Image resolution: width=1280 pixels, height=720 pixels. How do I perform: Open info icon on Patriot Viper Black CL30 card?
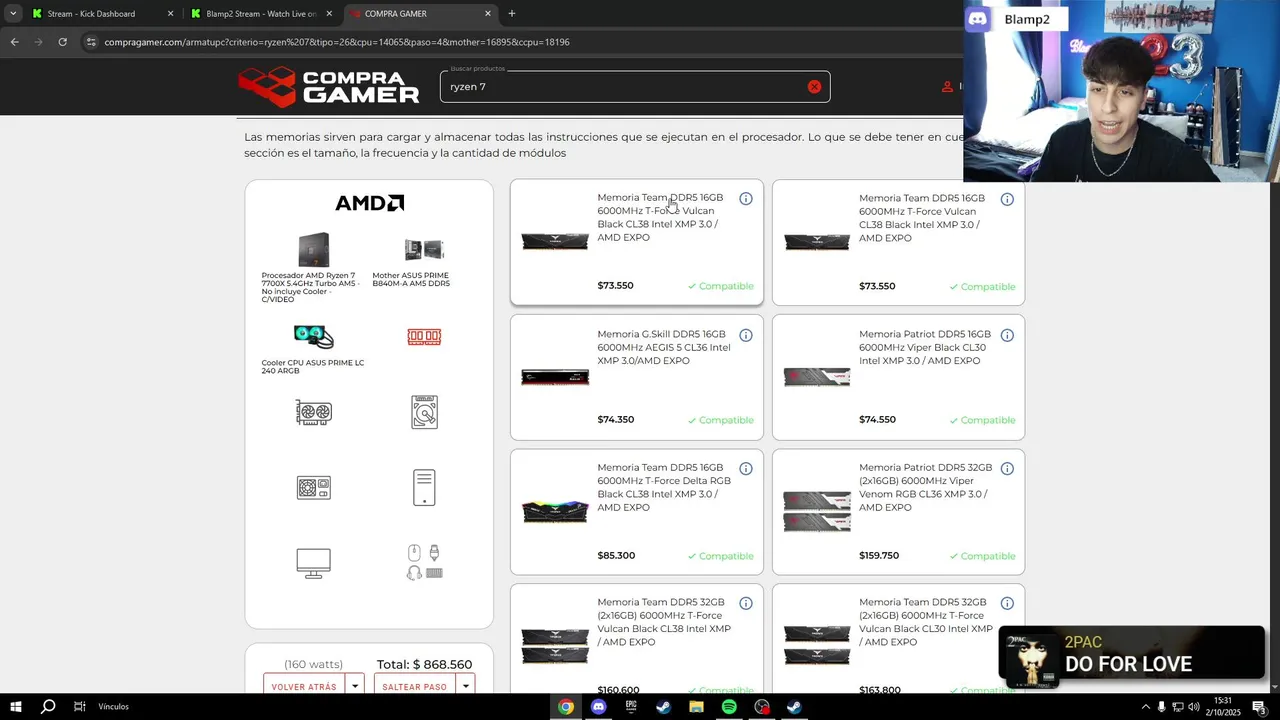1007,335
